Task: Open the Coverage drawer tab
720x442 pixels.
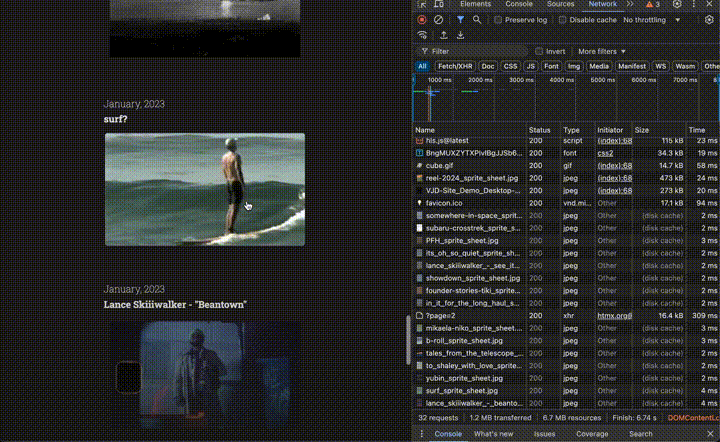Action: [x=592, y=434]
